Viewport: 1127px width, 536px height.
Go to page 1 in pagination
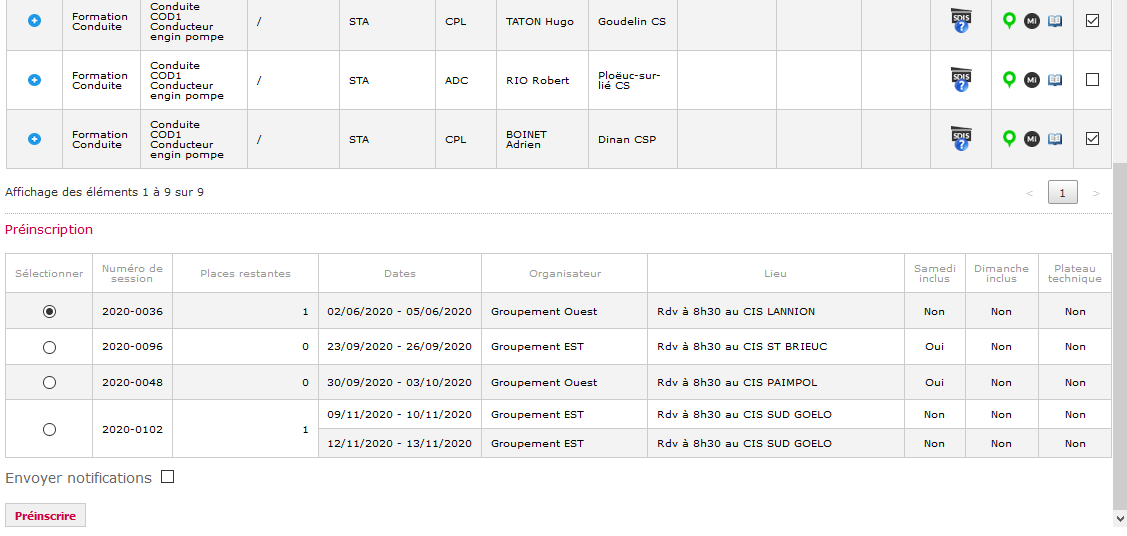point(1063,193)
